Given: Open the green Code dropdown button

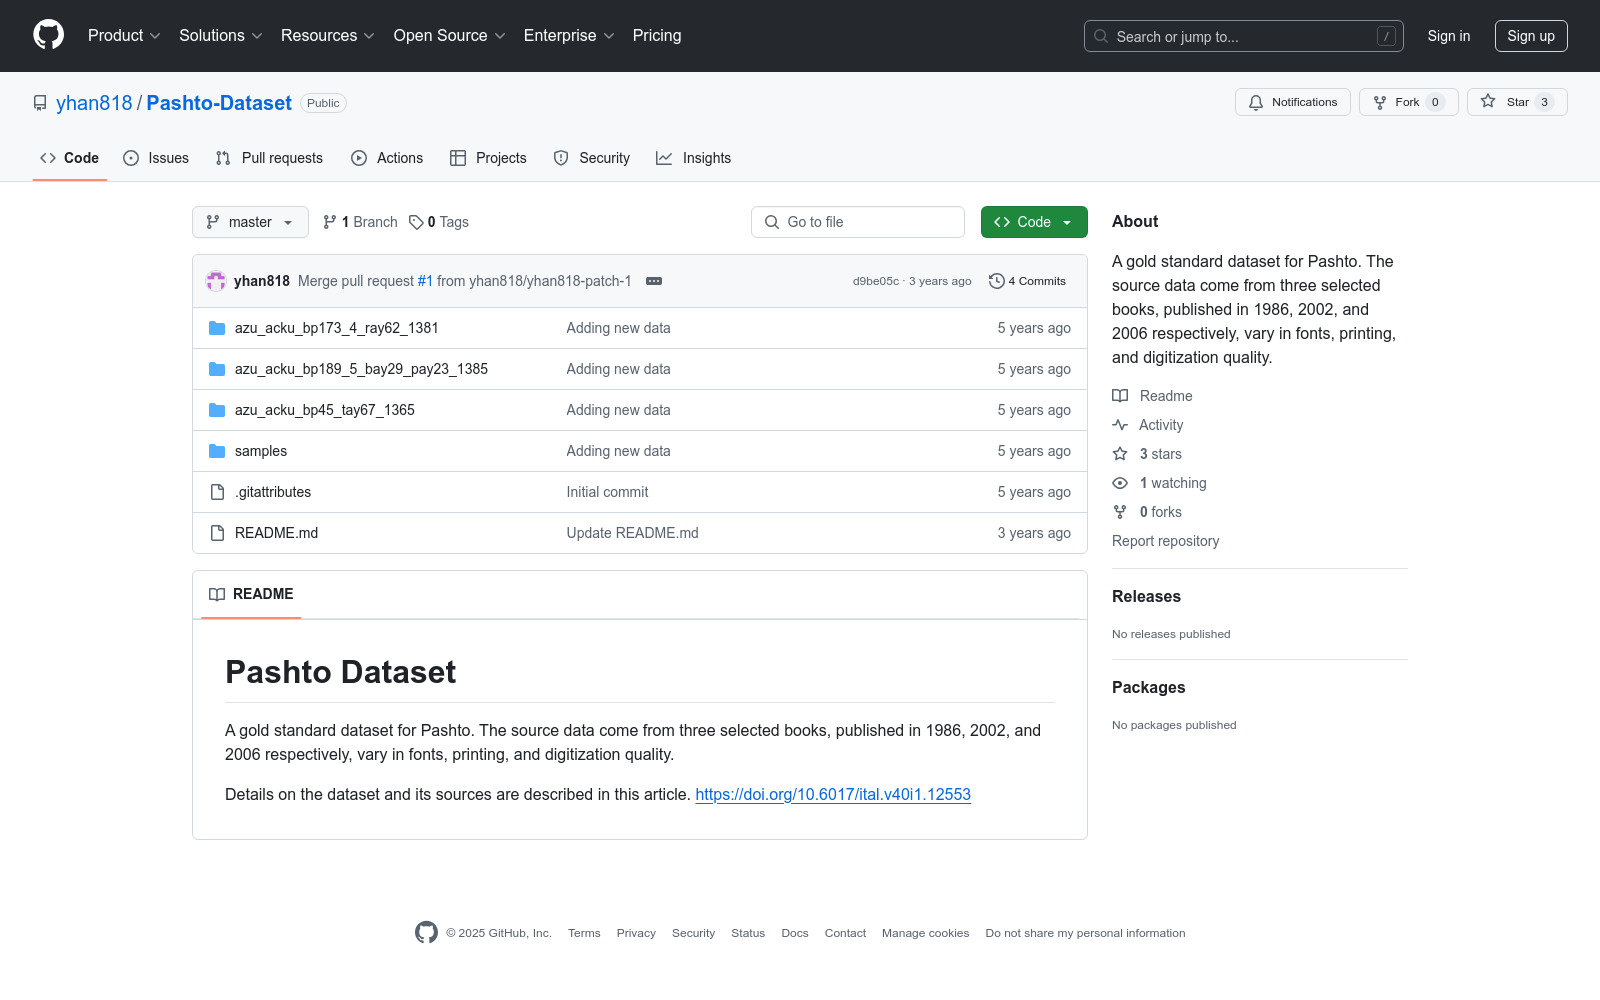Looking at the screenshot, I should [1034, 222].
